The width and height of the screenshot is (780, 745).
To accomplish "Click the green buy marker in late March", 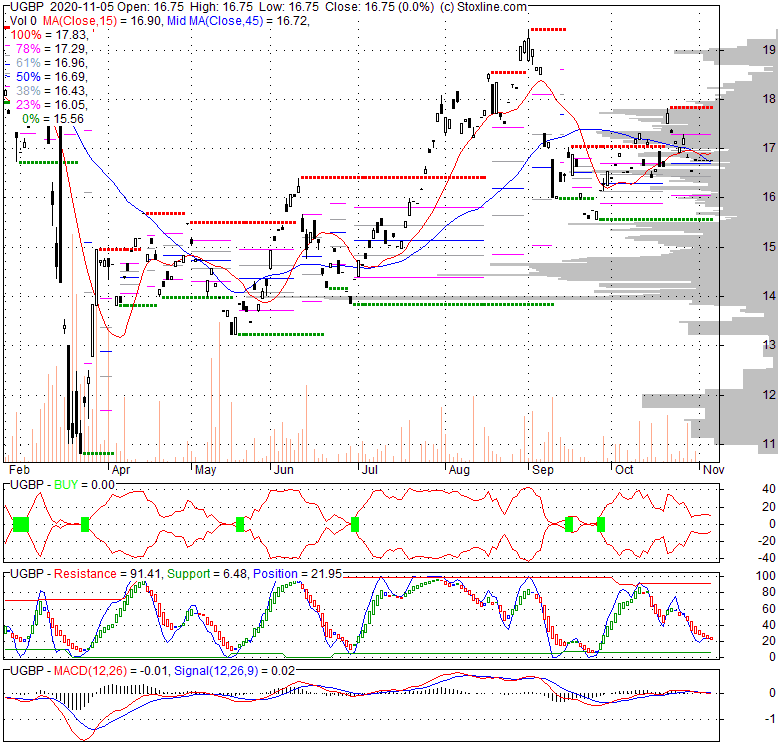I will tap(85, 524).
